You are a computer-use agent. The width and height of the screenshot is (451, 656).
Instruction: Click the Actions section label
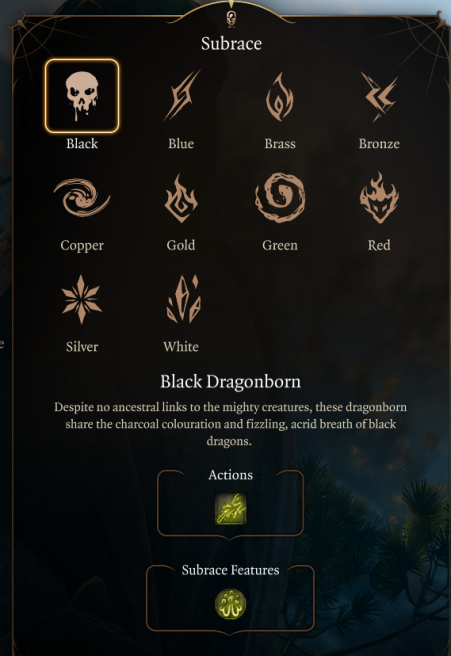click(x=231, y=475)
